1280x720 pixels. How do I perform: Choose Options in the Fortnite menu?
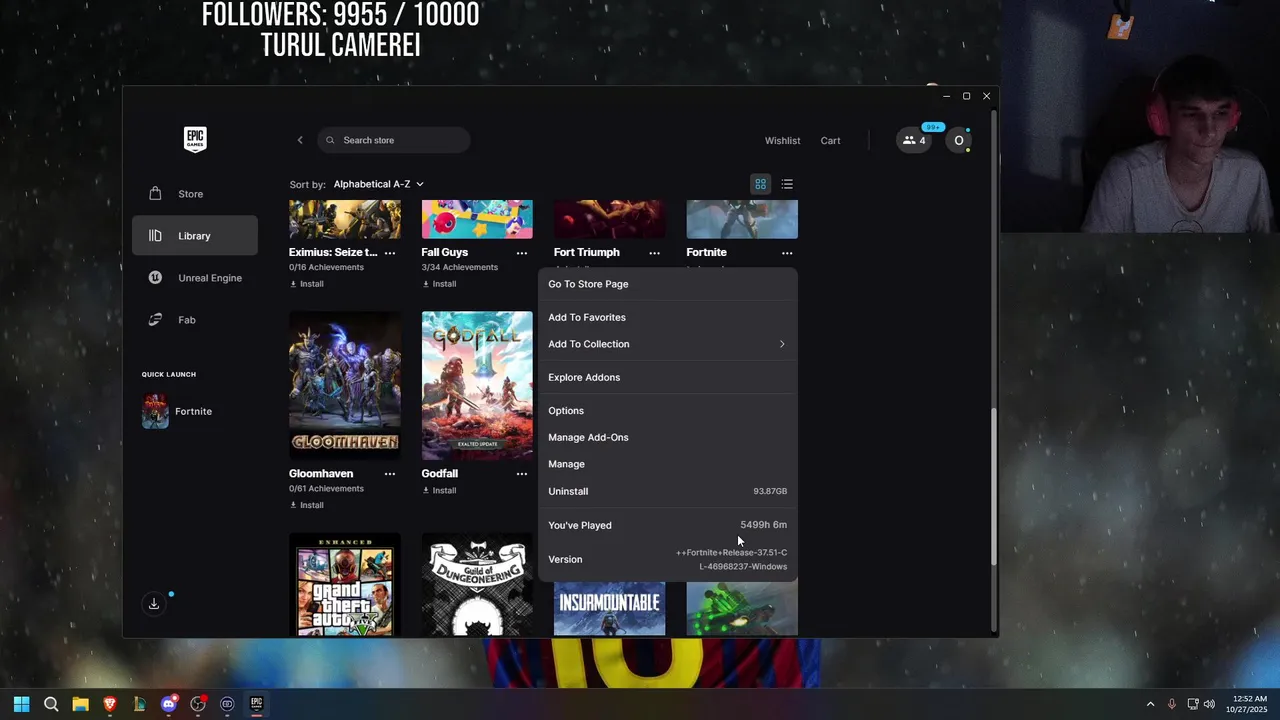pyautogui.click(x=668, y=411)
